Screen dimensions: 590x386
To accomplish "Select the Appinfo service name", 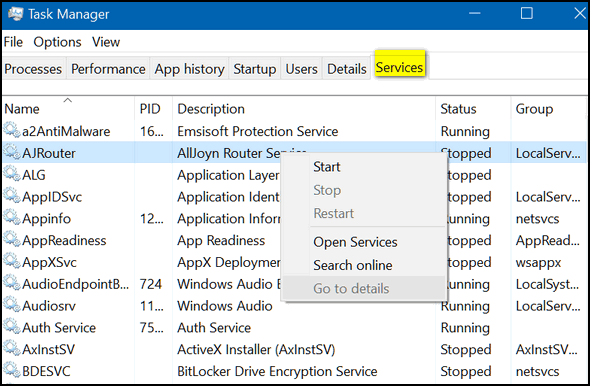I will (46, 219).
